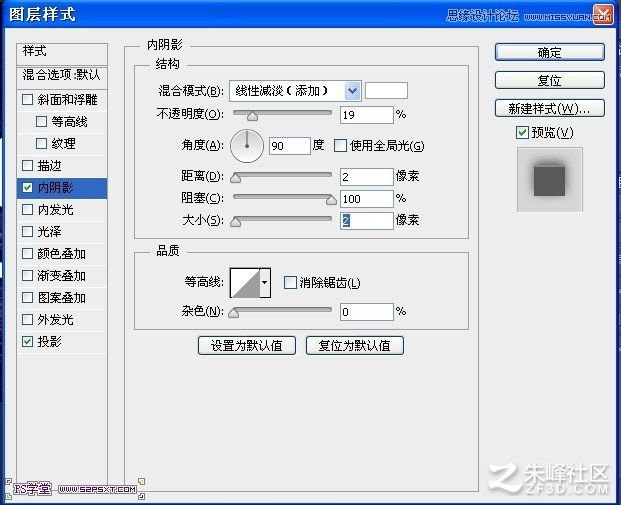Enable 消除锯齿 anti-alias checkbox

point(290,282)
